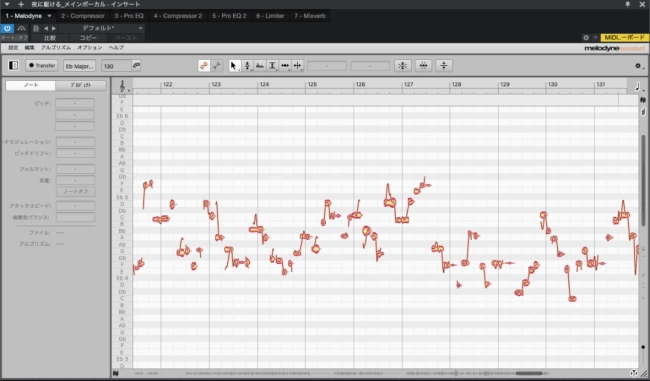This screenshot has height=381, width=650.
Task: Click the 130 tempo field
Action: (x=116, y=66)
